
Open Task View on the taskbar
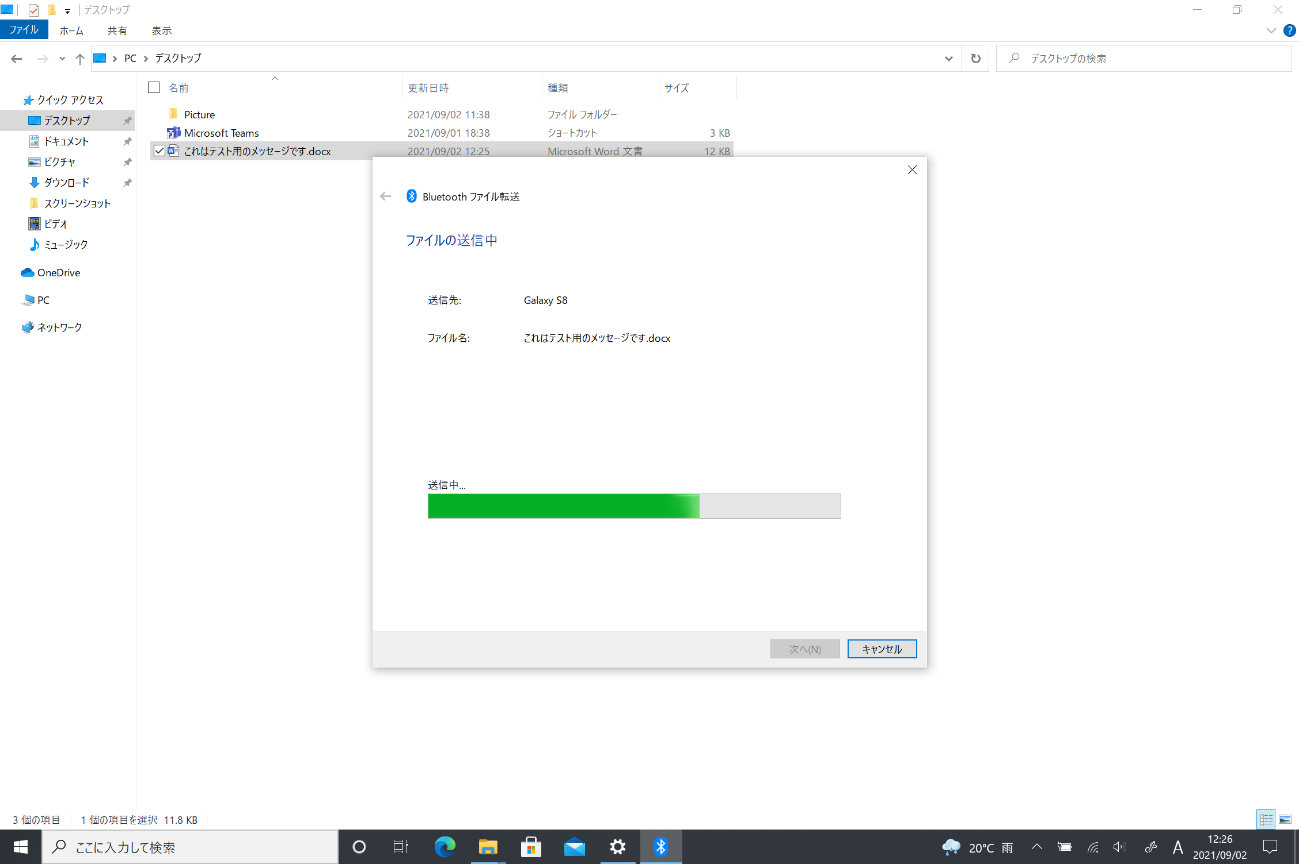click(x=401, y=847)
